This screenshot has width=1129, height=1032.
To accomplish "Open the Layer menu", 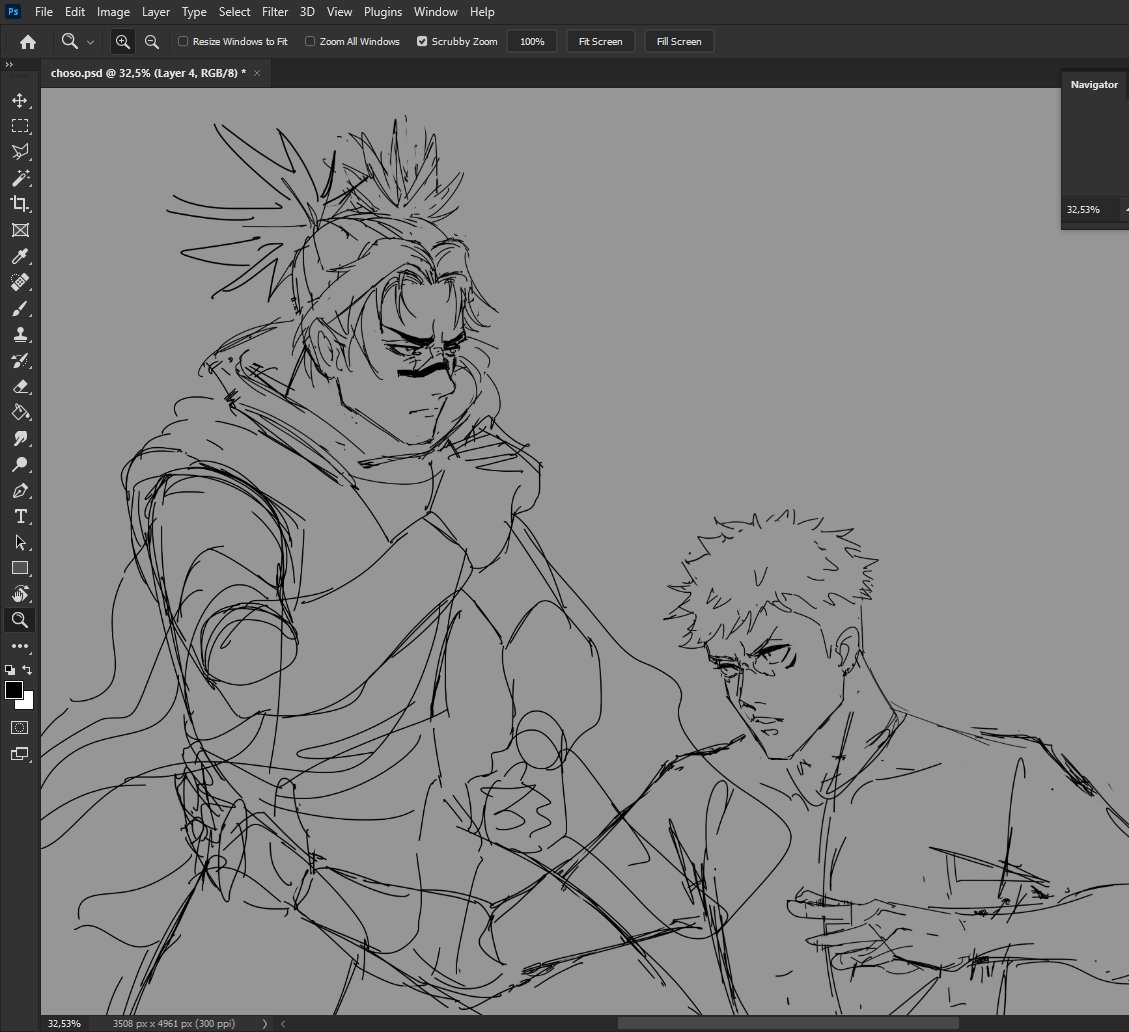I will 156,12.
